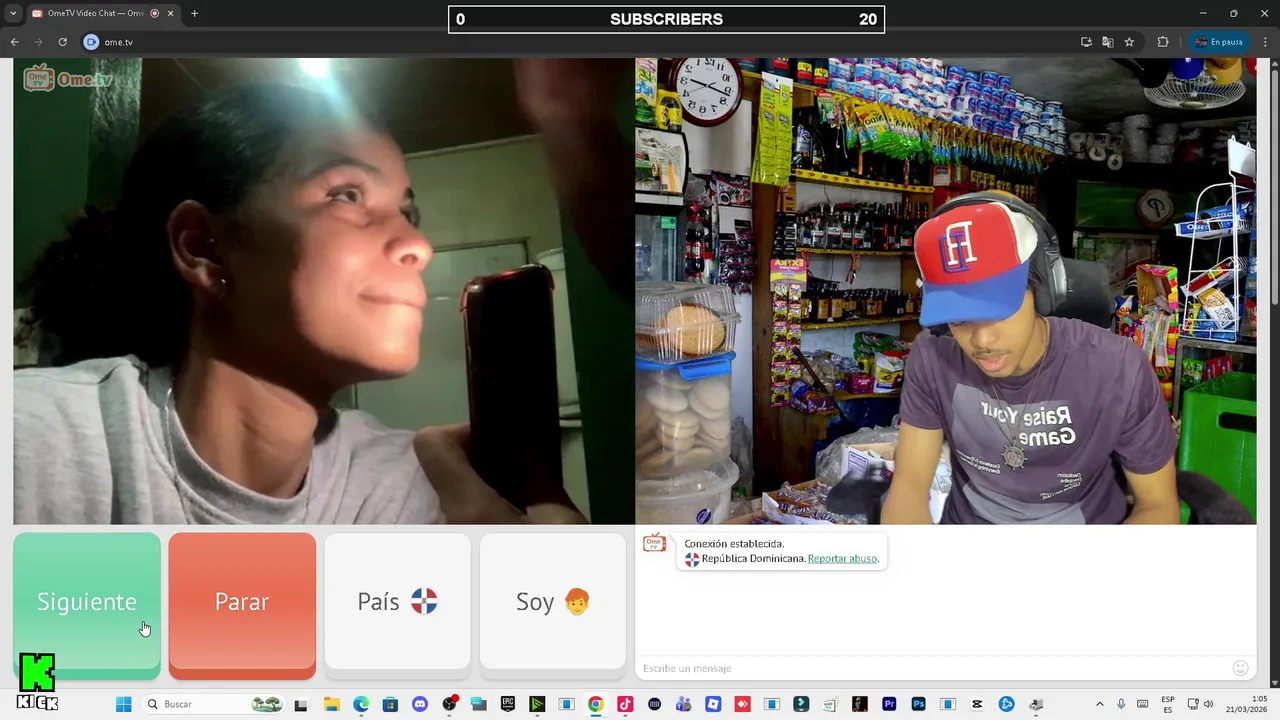The width and height of the screenshot is (1280, 720).
Task: Click the translate page icon in address bar
Action: (1107, 42)
